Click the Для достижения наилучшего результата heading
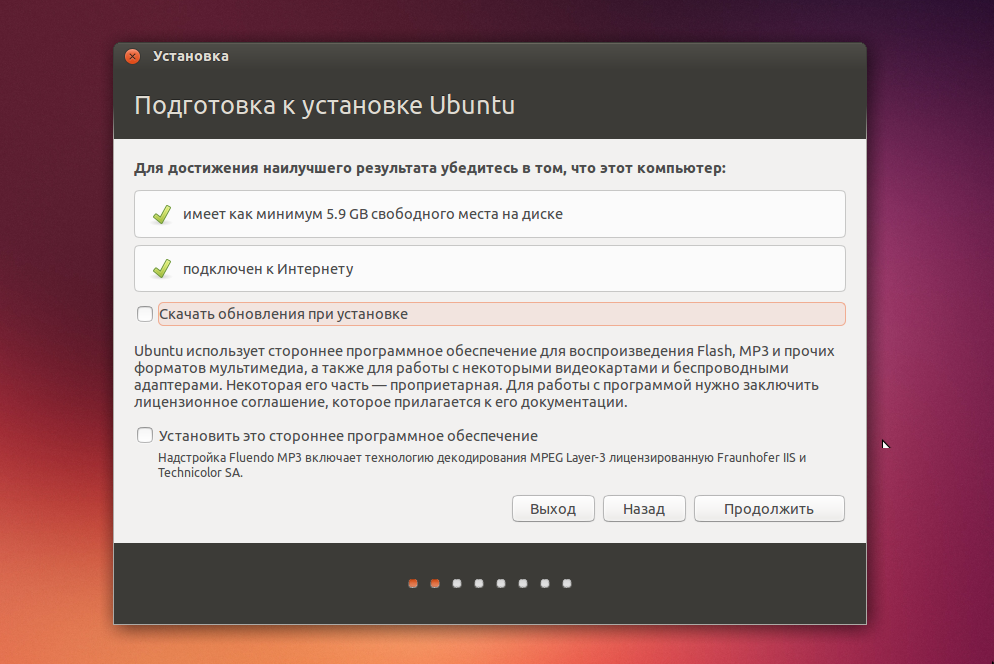This screenshot has height=664, width=994. (430, 168)
